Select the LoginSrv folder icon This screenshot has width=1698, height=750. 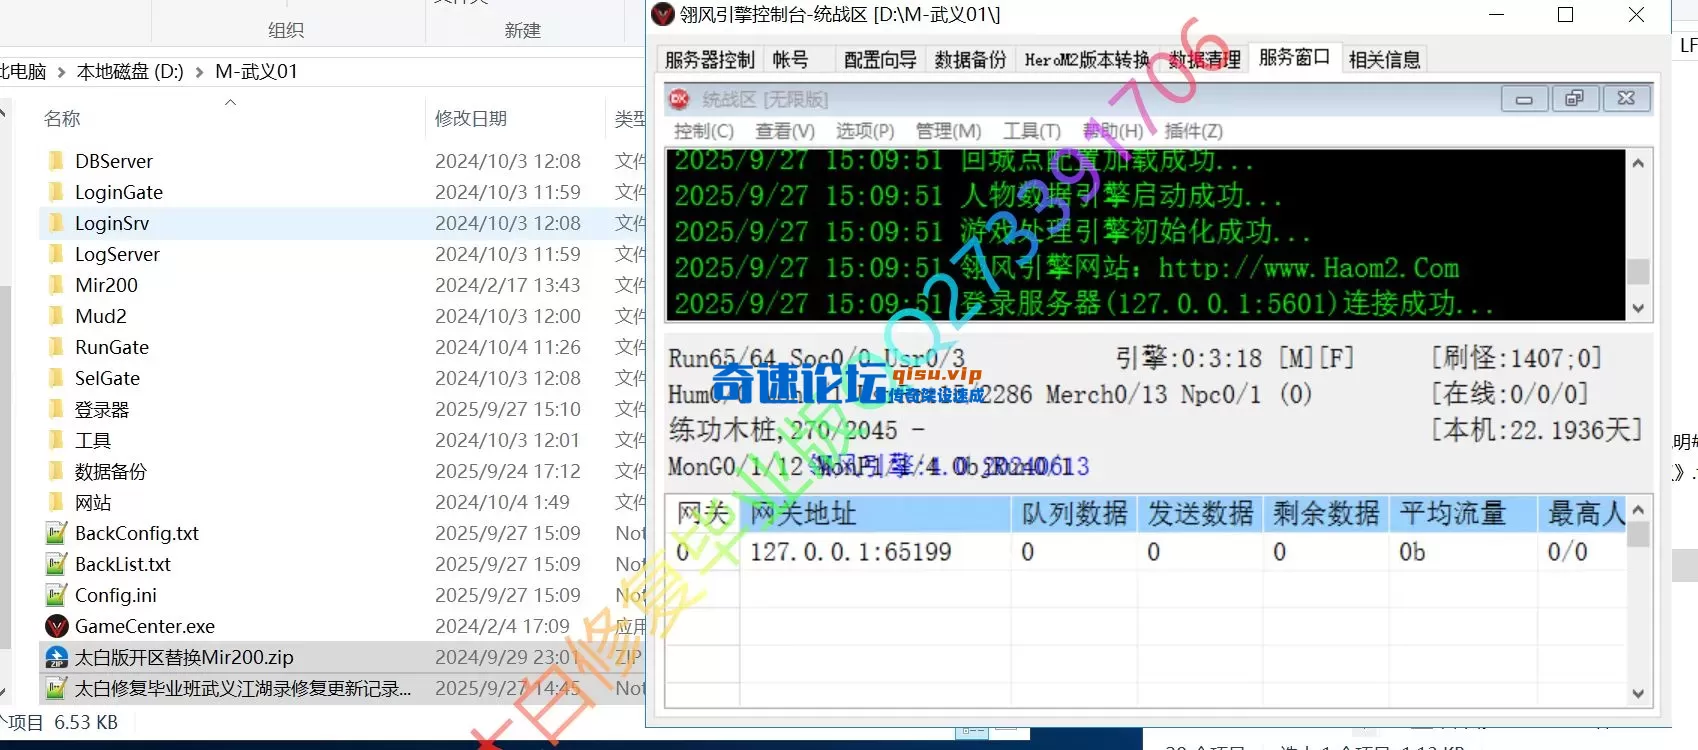[56, 223]
